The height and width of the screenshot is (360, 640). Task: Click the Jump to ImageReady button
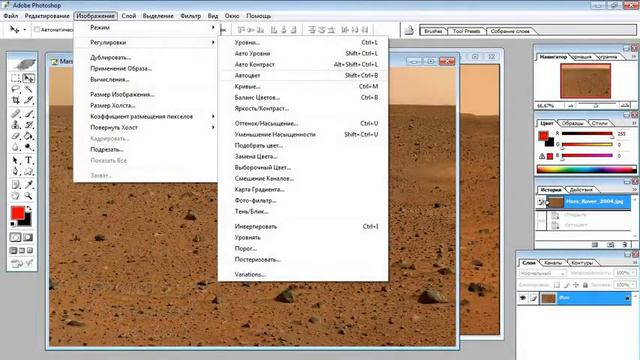click(x=22, y=264)
